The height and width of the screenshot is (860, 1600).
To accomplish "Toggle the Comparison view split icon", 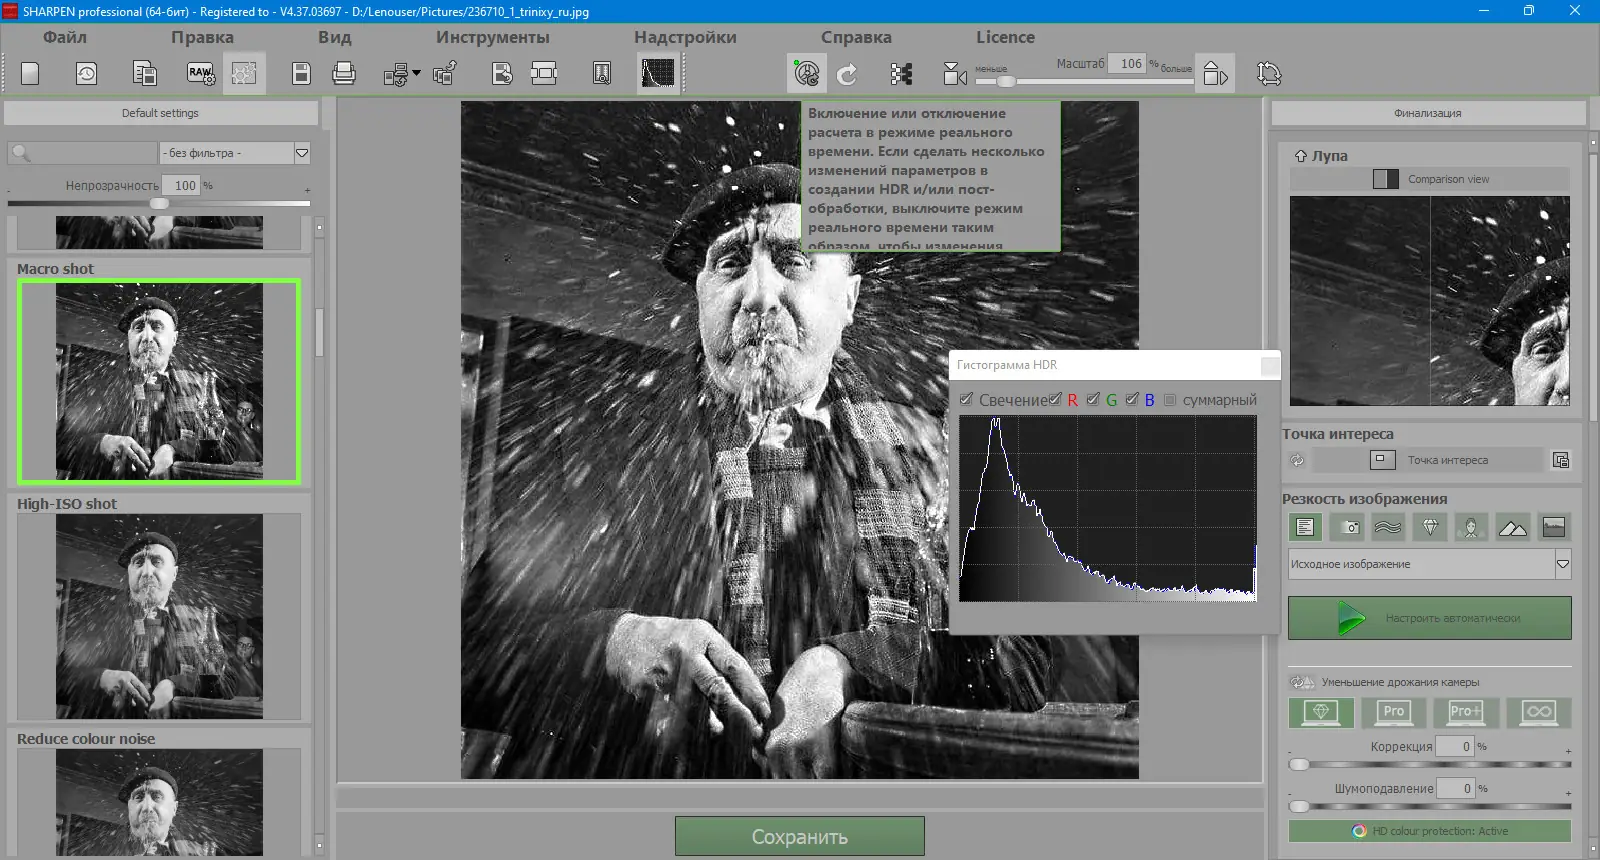I will coord(1386,179).
